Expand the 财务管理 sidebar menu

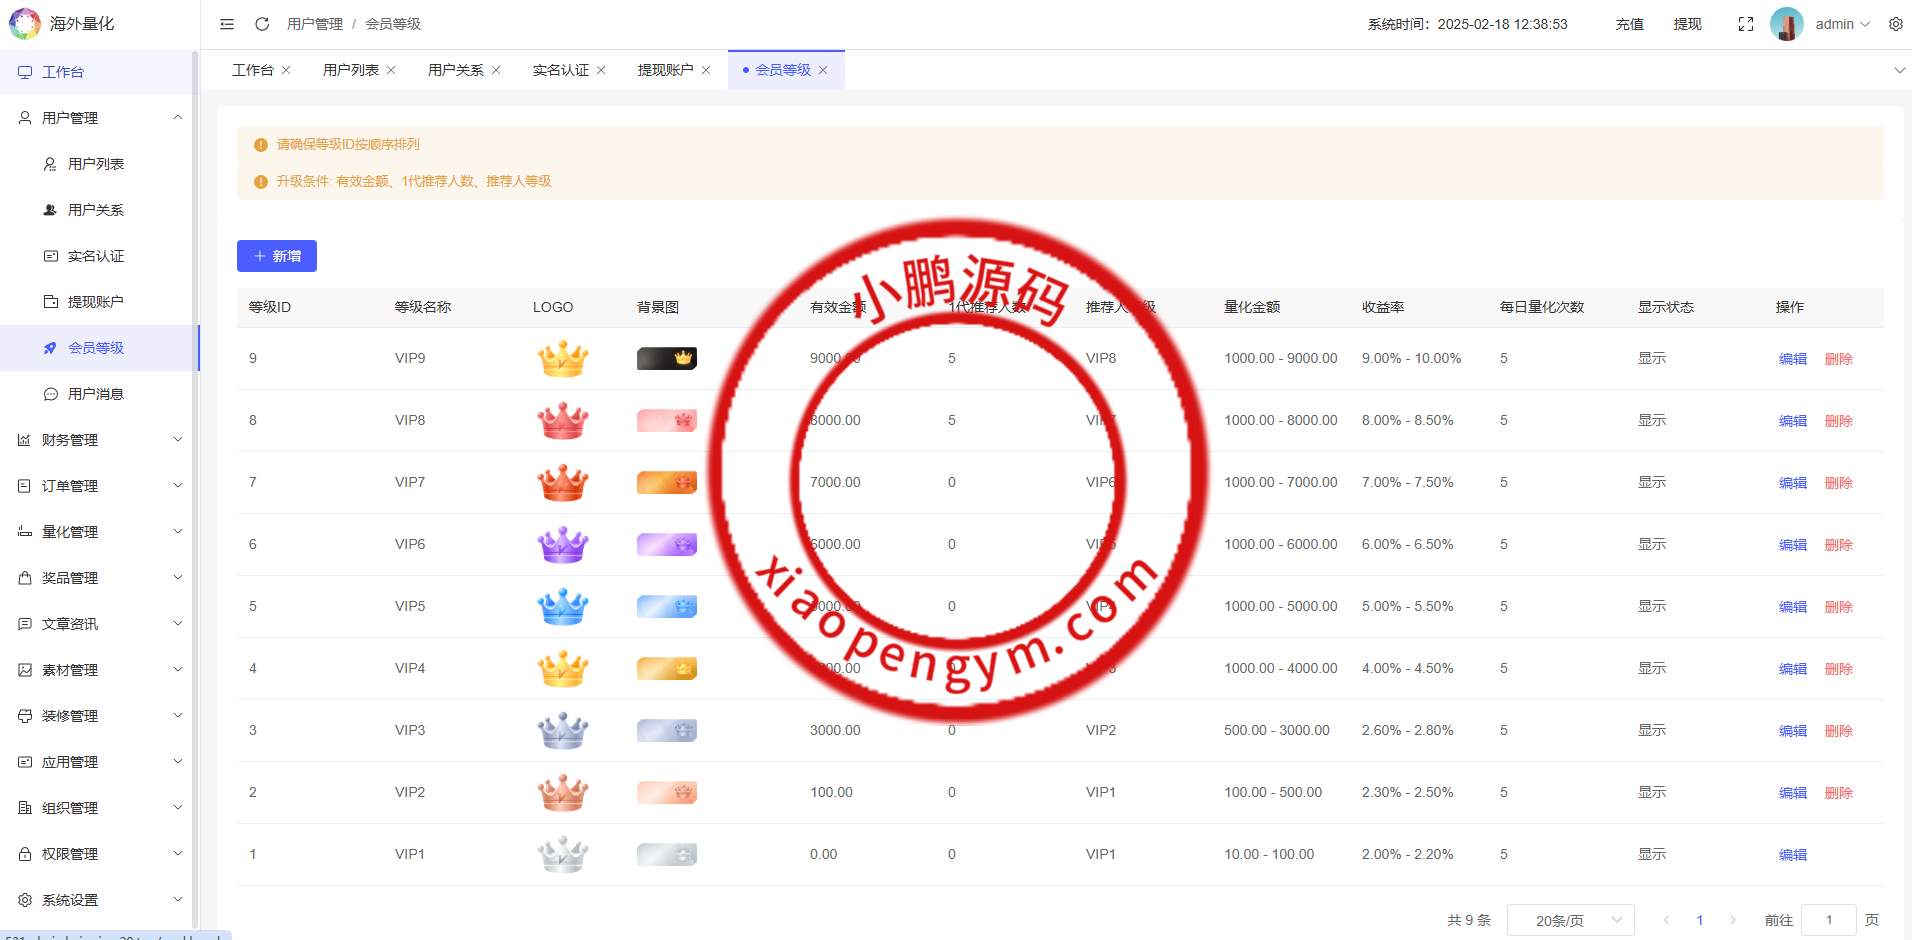(x=100, y=440)
